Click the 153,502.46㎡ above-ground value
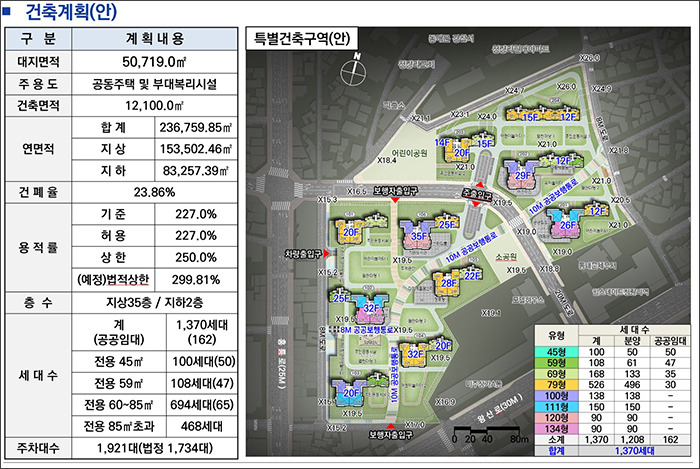The height and width of the screenshot is (469, 700). coord(196,149)
